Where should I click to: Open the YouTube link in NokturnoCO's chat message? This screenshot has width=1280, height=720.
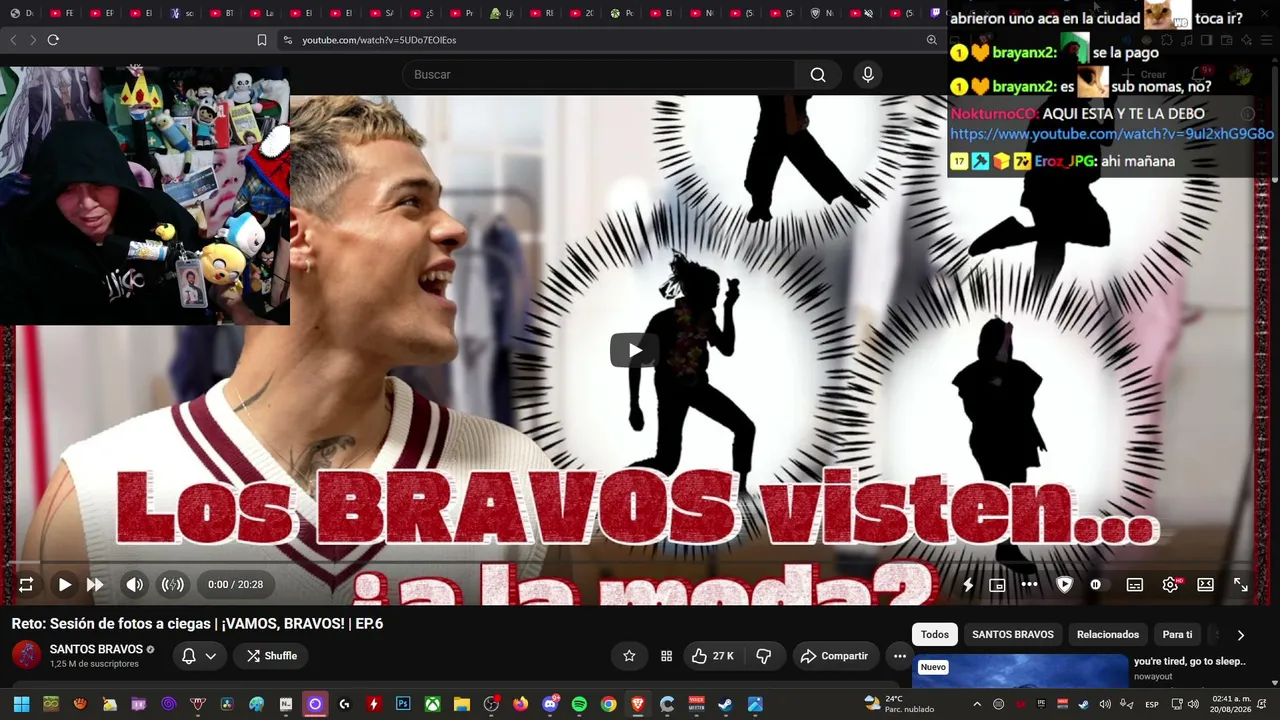(x=1111, y=134)
